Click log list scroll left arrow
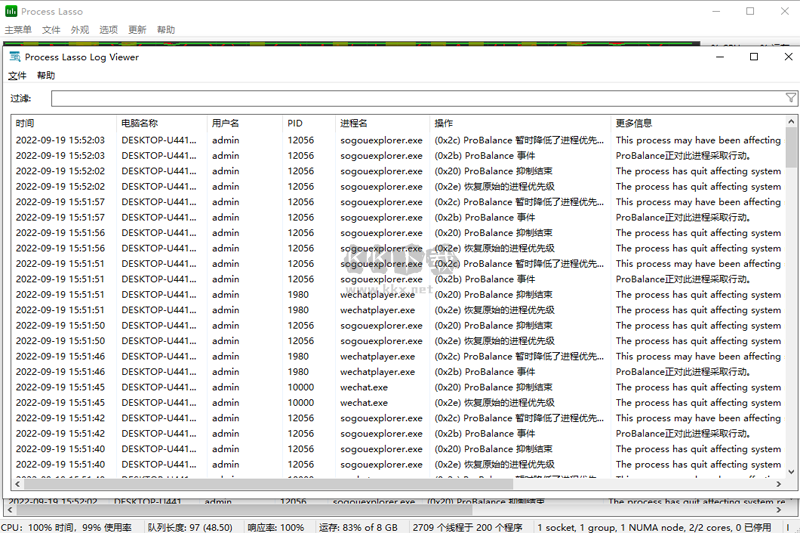Viewport: 800px width, 533px height. (17, 484)
